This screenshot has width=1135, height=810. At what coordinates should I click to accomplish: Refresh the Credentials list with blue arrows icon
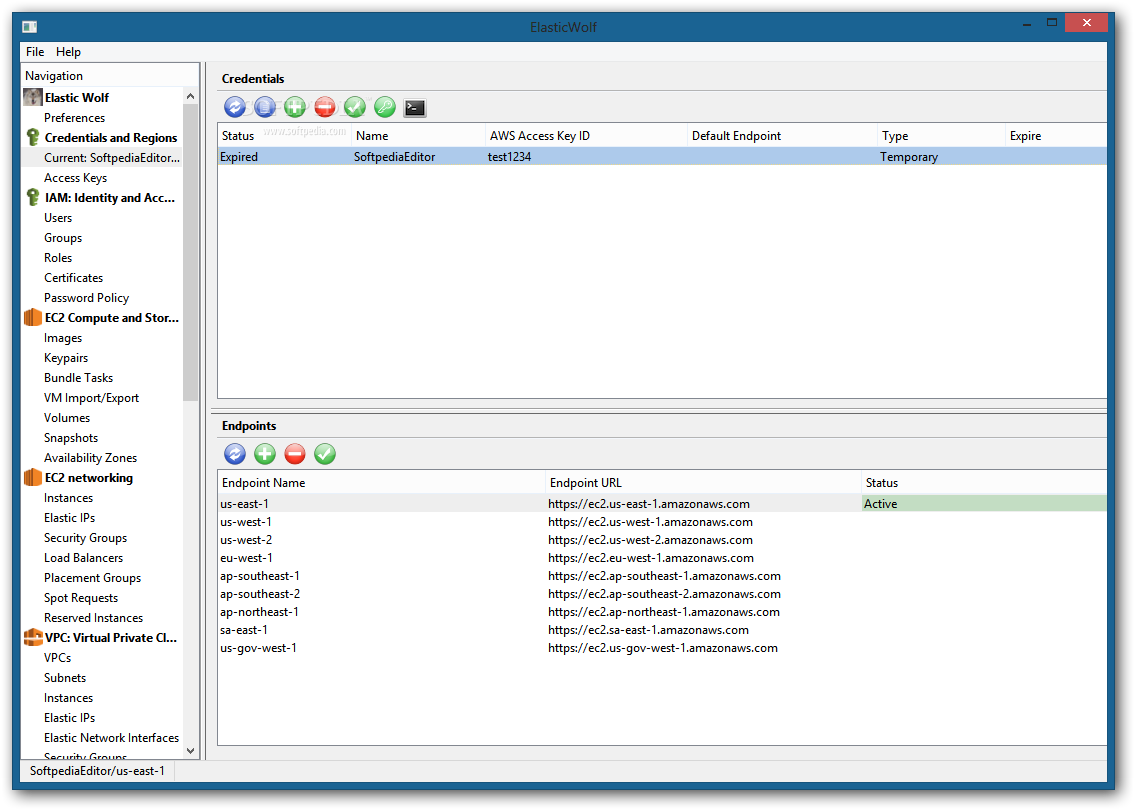235,107
